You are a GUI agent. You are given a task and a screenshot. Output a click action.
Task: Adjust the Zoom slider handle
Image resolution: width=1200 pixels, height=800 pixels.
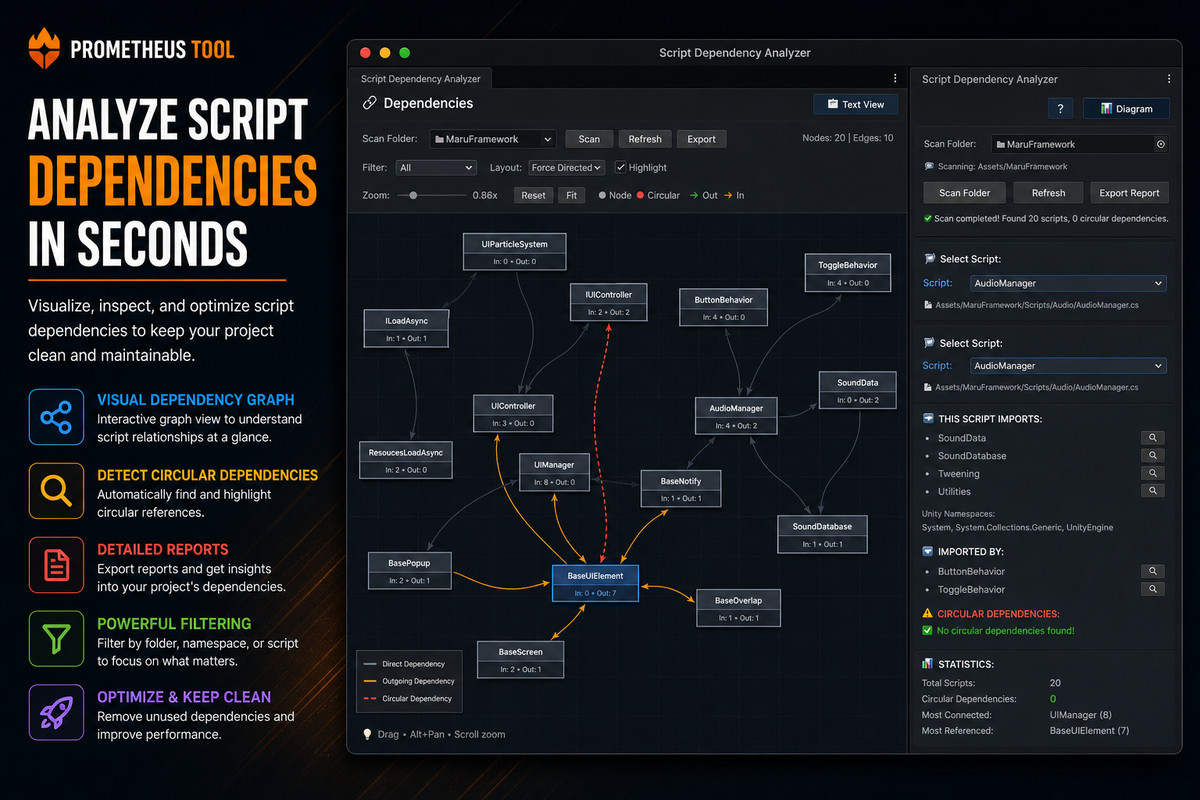[414, 195]
